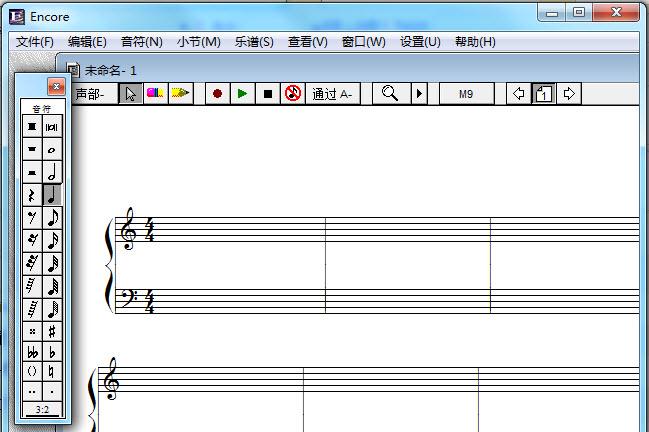Stop playback with the black square button
This screenshot has width=649, height=432.
pyautogui.click(x=268, y=94)
